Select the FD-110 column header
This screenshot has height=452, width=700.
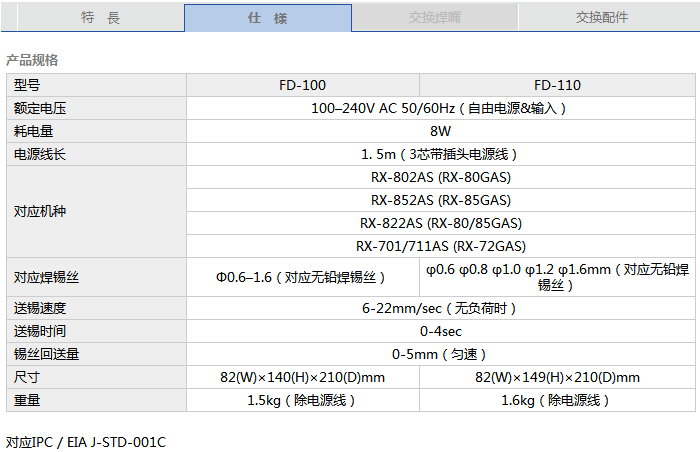point(557,85)
